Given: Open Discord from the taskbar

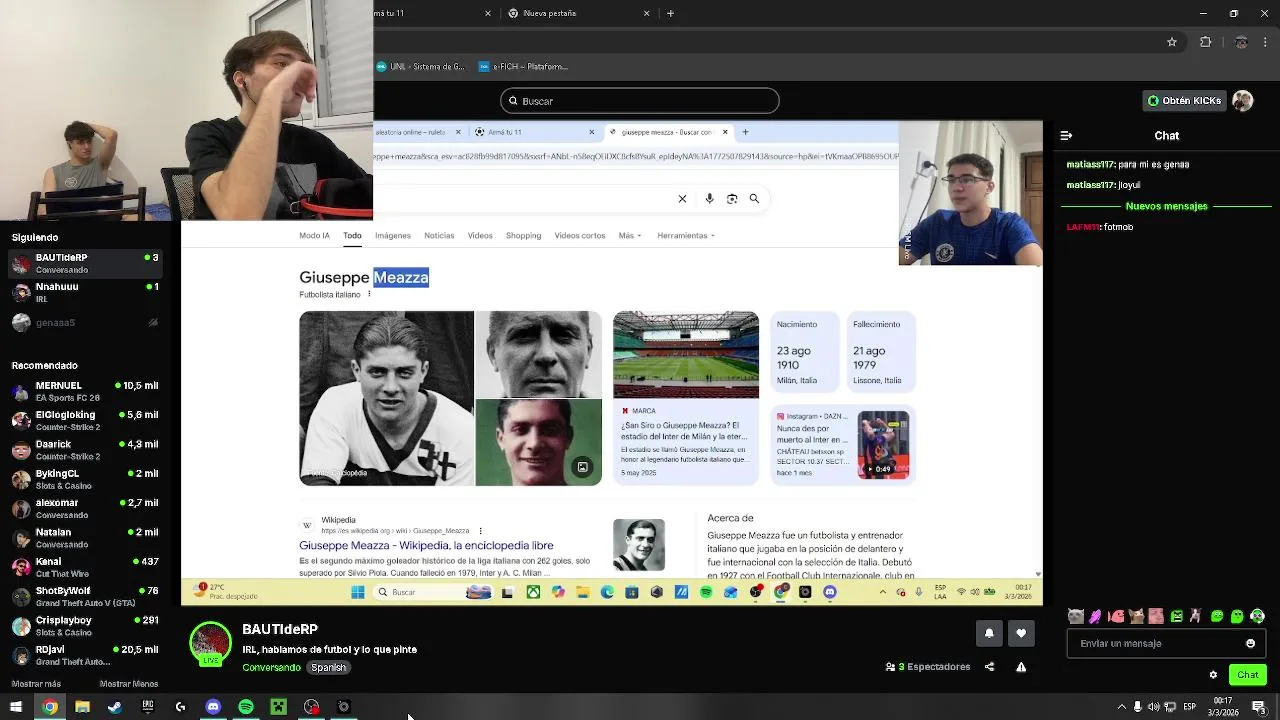Looking at the screenshot, I should point(213,707).
